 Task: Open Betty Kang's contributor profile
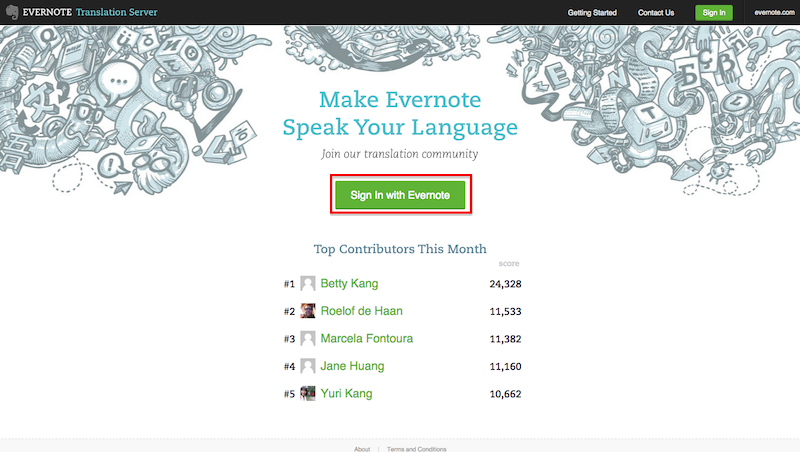(x=349, y=284)
